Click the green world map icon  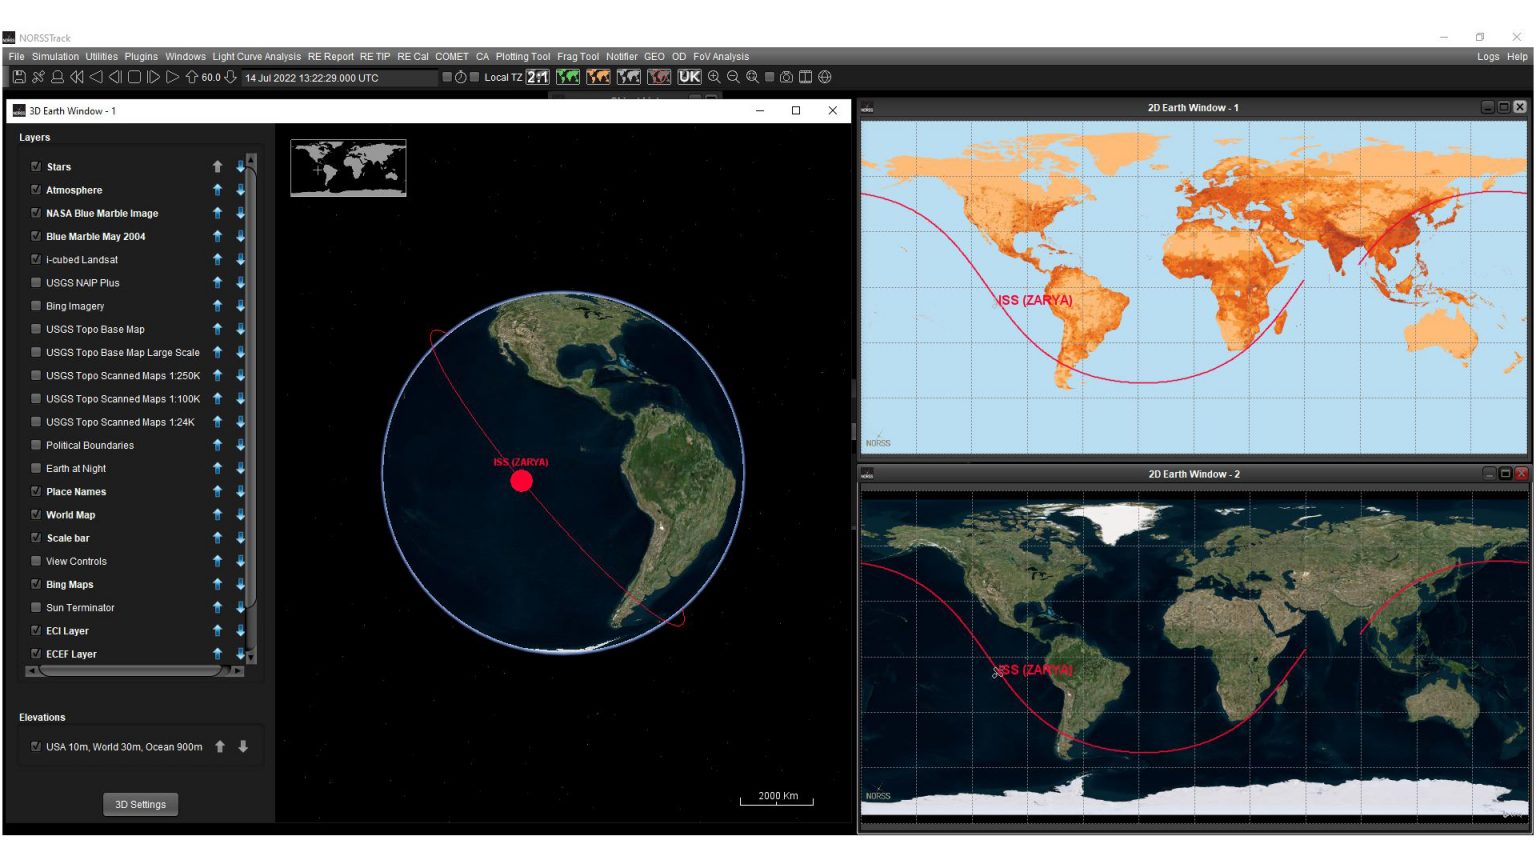click(568, 77)
